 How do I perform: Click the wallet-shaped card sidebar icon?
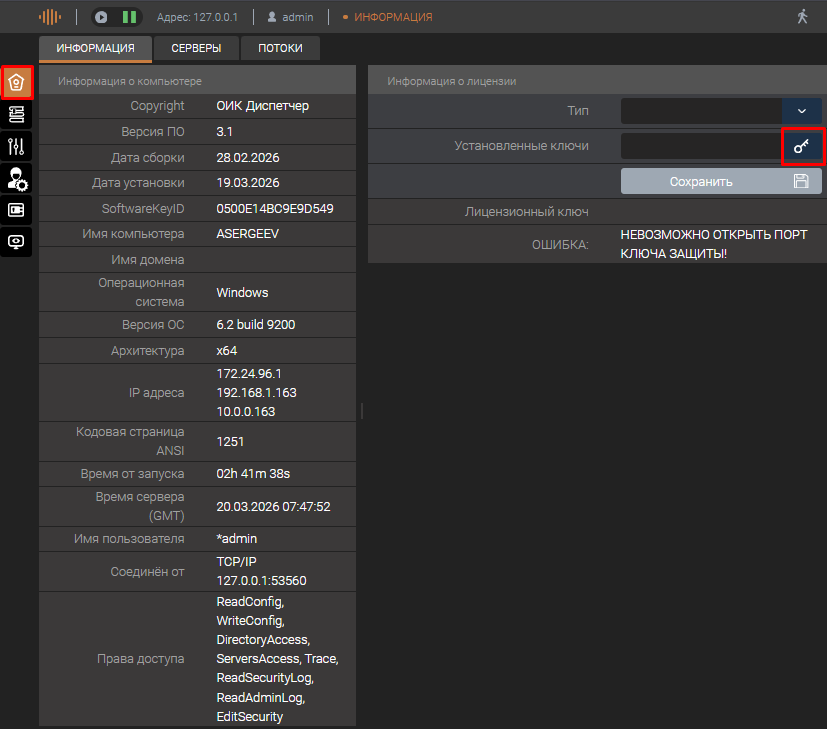pos(17,210)
